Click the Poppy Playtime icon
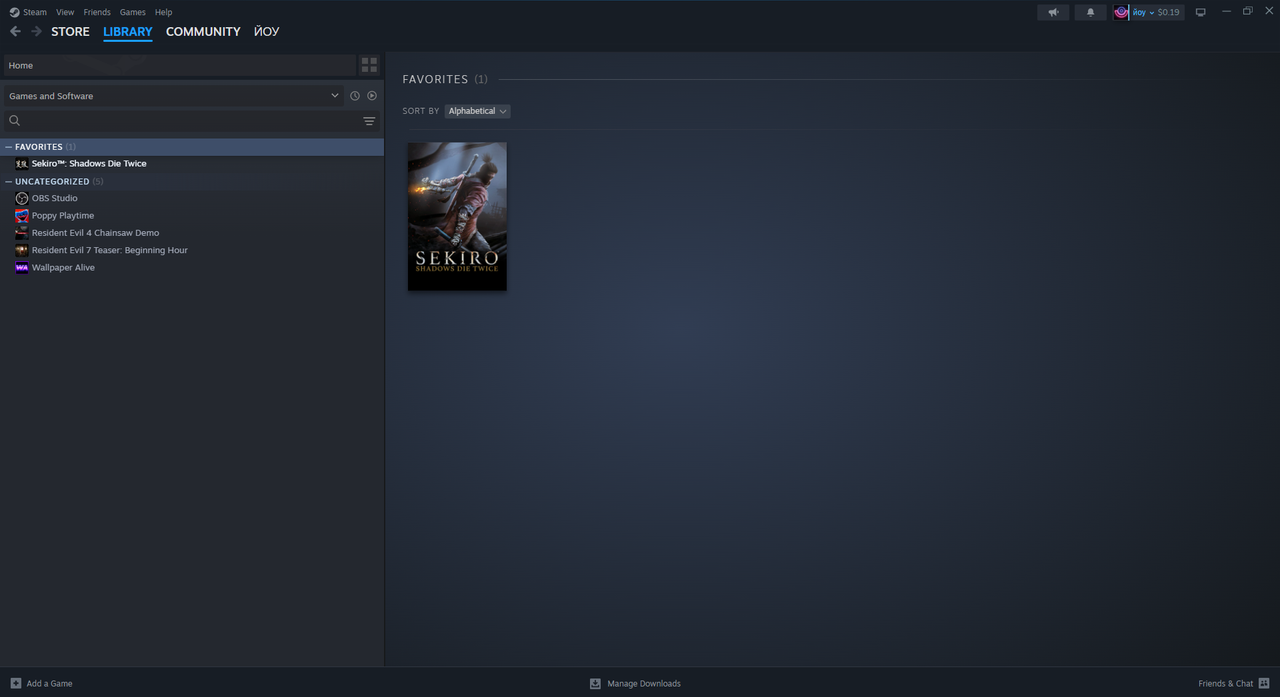Screen dimensions: 1280x697 22,216
